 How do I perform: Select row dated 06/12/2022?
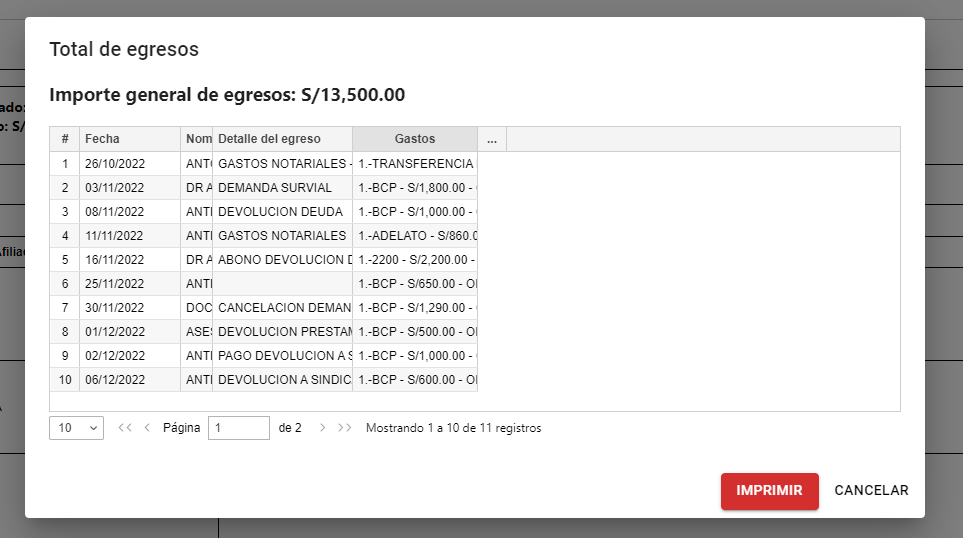tap(115, 380)
